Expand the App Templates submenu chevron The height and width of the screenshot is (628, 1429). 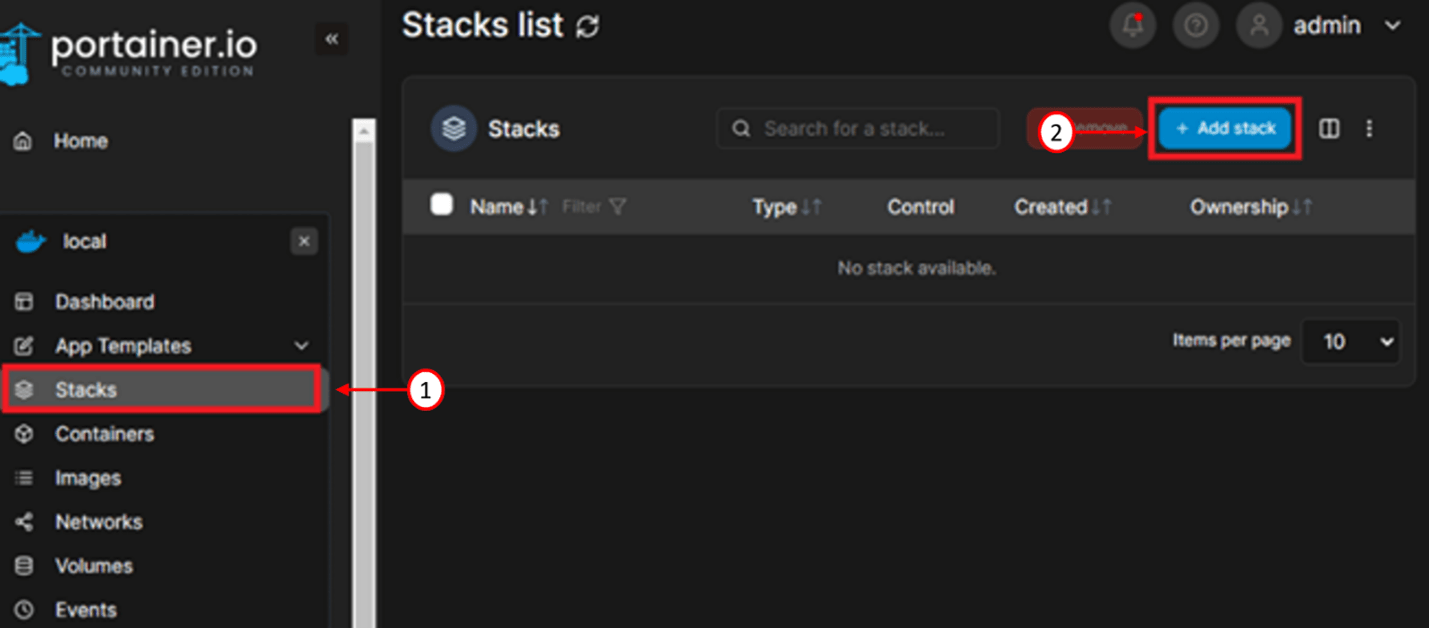click(301, 346)
